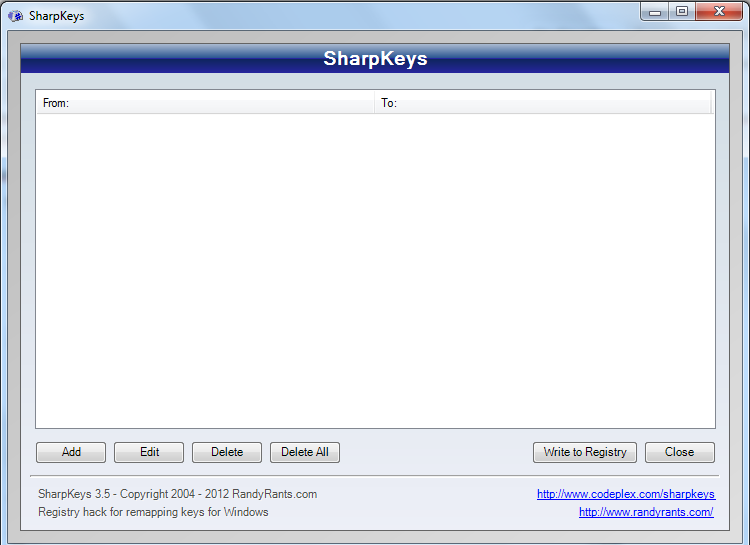Open the codeplex.com/sharpkeys link
The height and width of the screenshot is (545, 750).
point(626,494)
